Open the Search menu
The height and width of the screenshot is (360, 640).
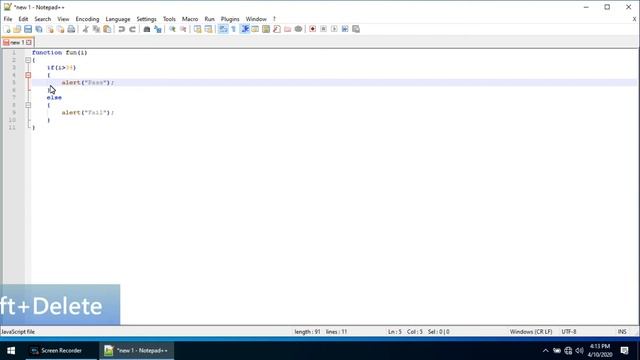click(42, 19)
